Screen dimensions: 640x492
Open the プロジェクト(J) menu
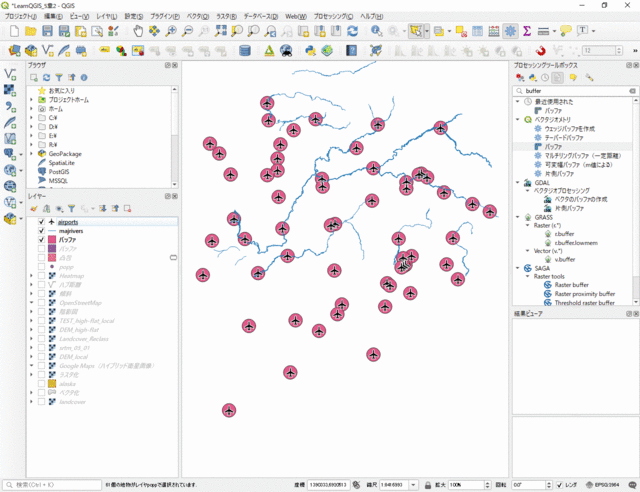[x=20, y=16]
